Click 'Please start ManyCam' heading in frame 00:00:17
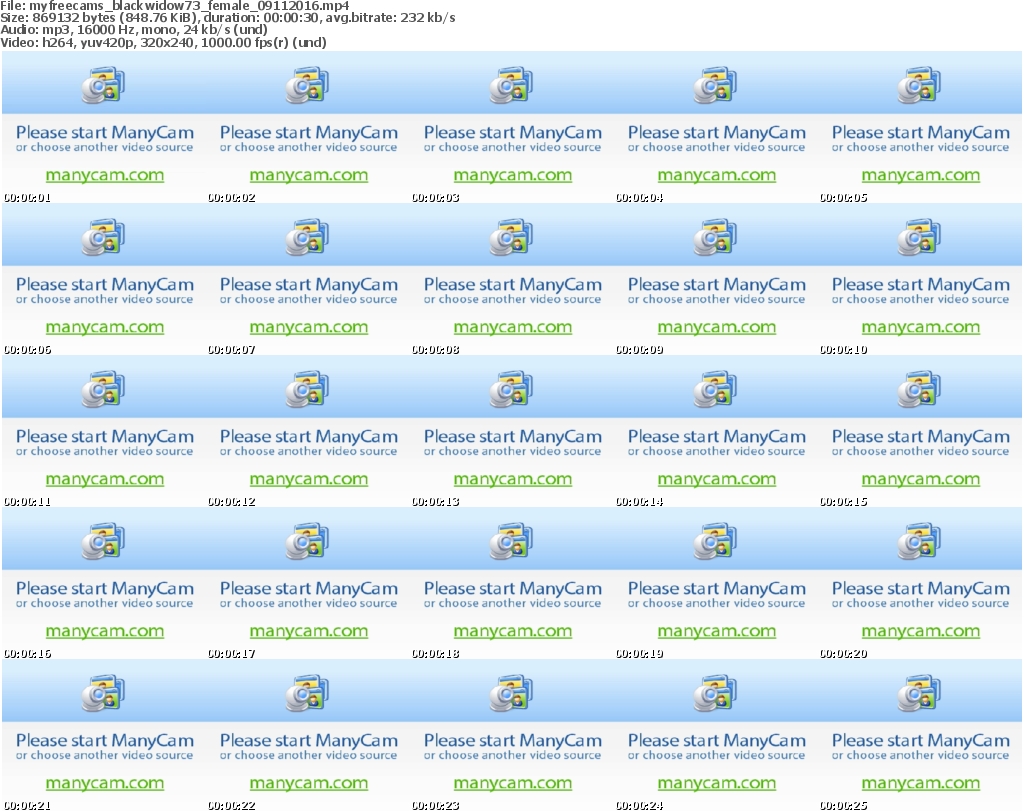Image resolution: width=1024 pixels, height=811 pixels. click(309, 588)
